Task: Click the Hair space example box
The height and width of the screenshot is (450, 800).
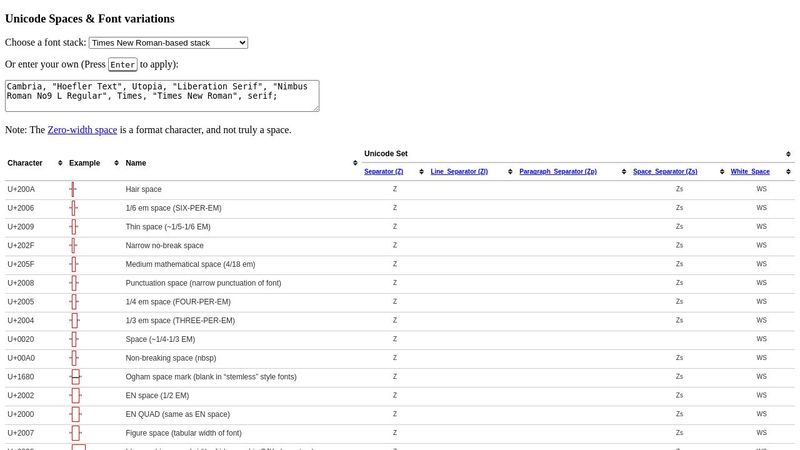Action: coord(73,189)
